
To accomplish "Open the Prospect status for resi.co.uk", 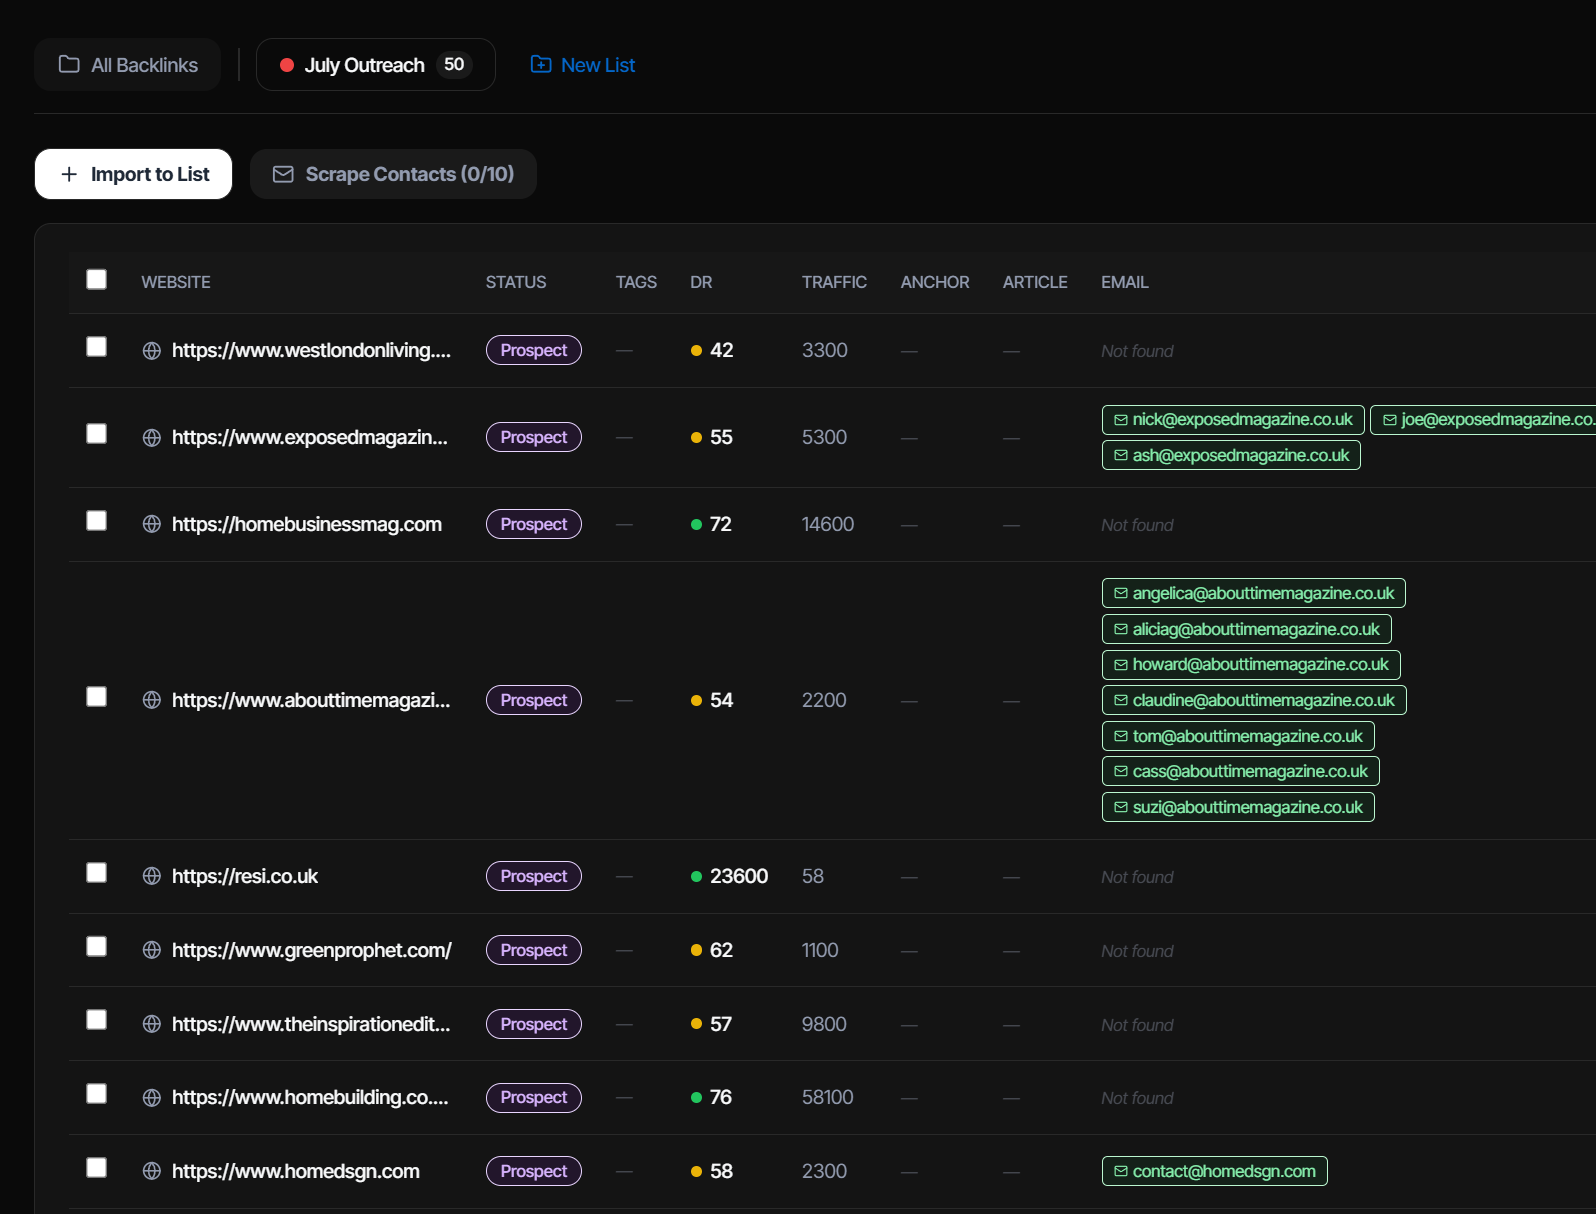I will [x=533, y=876].
